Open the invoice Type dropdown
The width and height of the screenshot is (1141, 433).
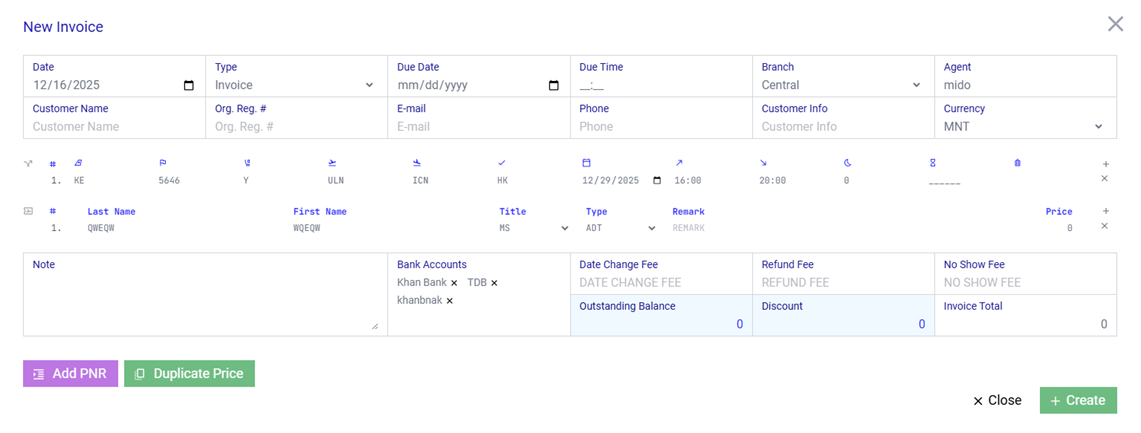coord(295,86)
